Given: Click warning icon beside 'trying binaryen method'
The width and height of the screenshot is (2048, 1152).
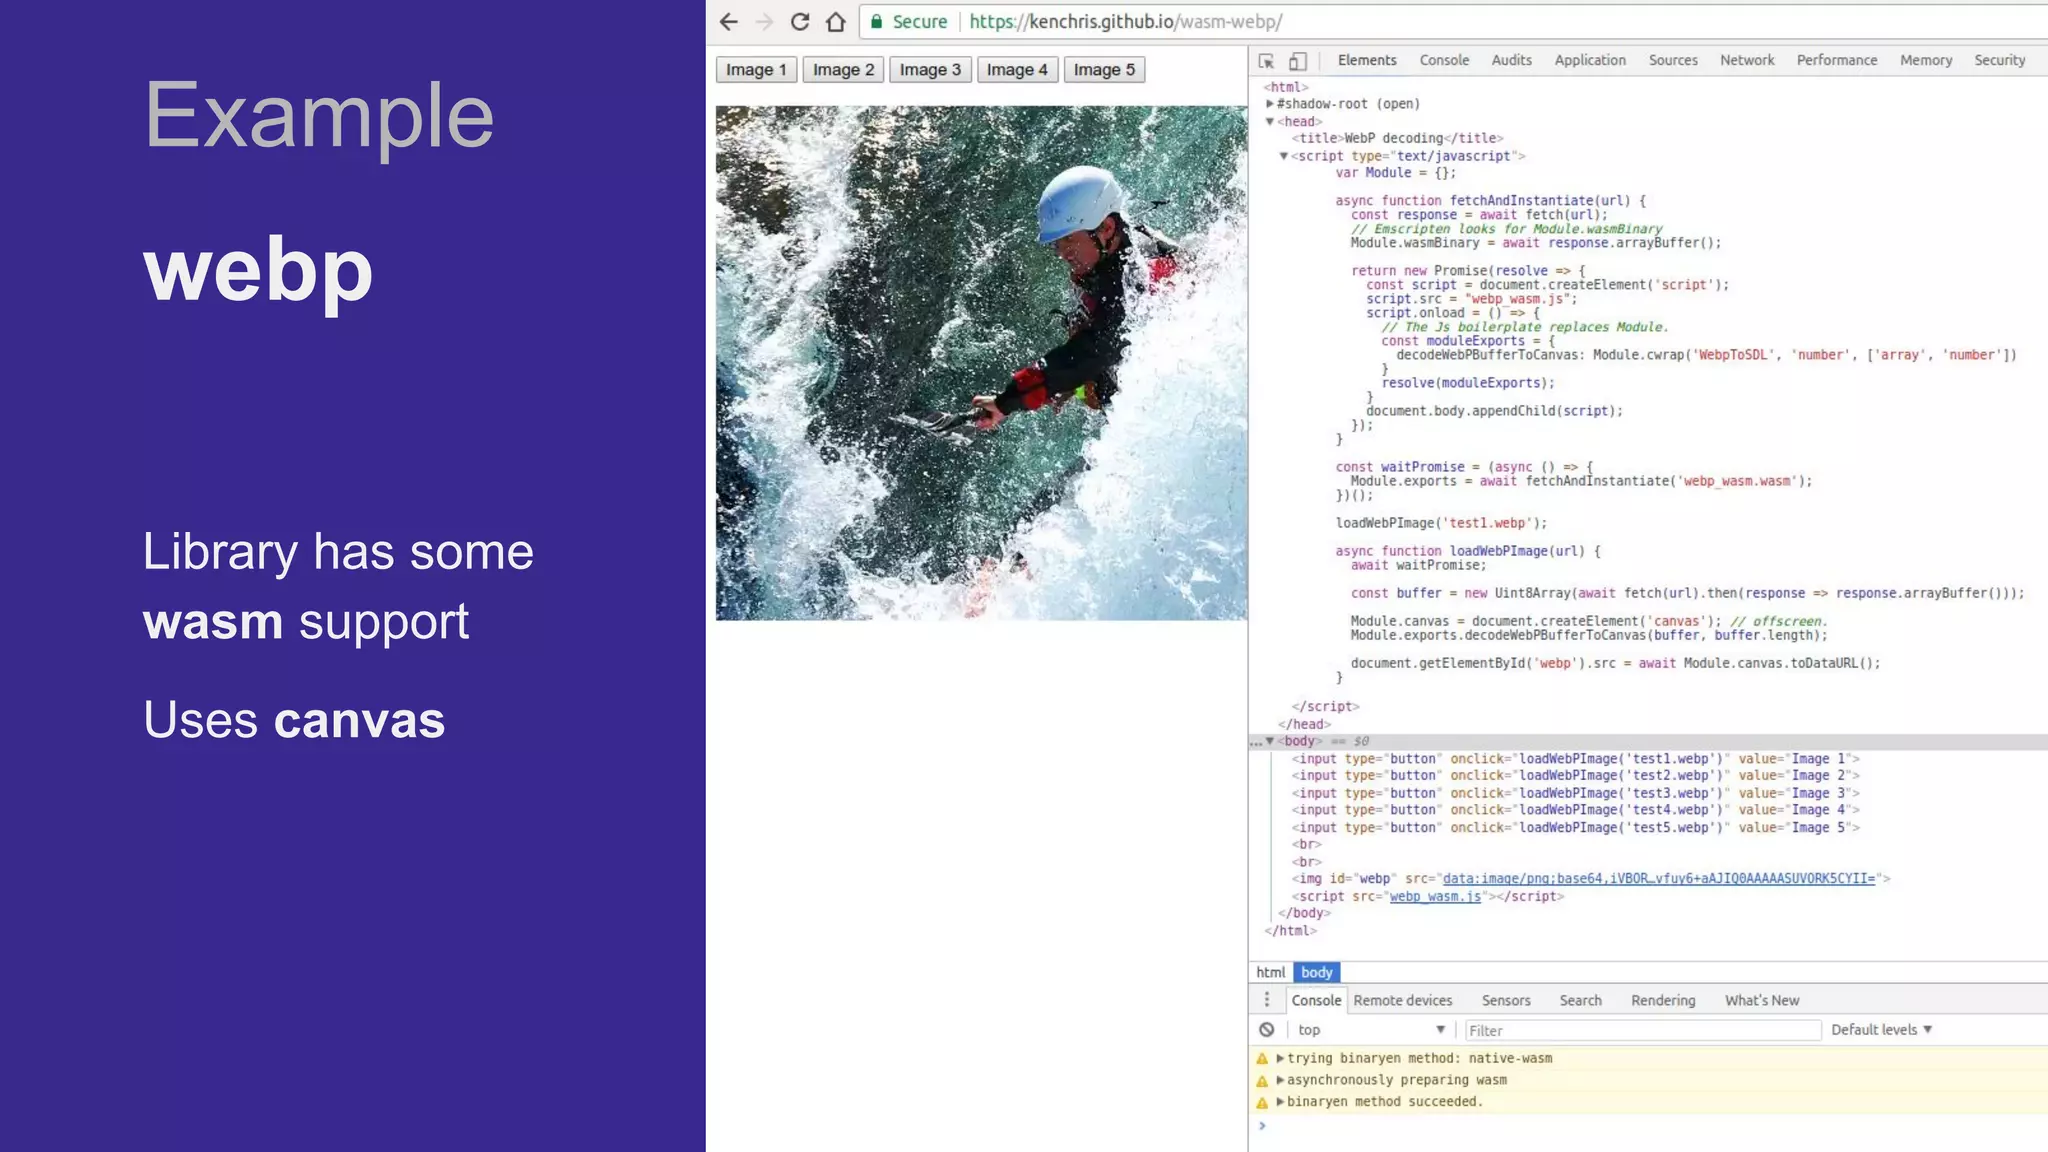Looking at the screenshot, I should (x=1262, y=1059).
